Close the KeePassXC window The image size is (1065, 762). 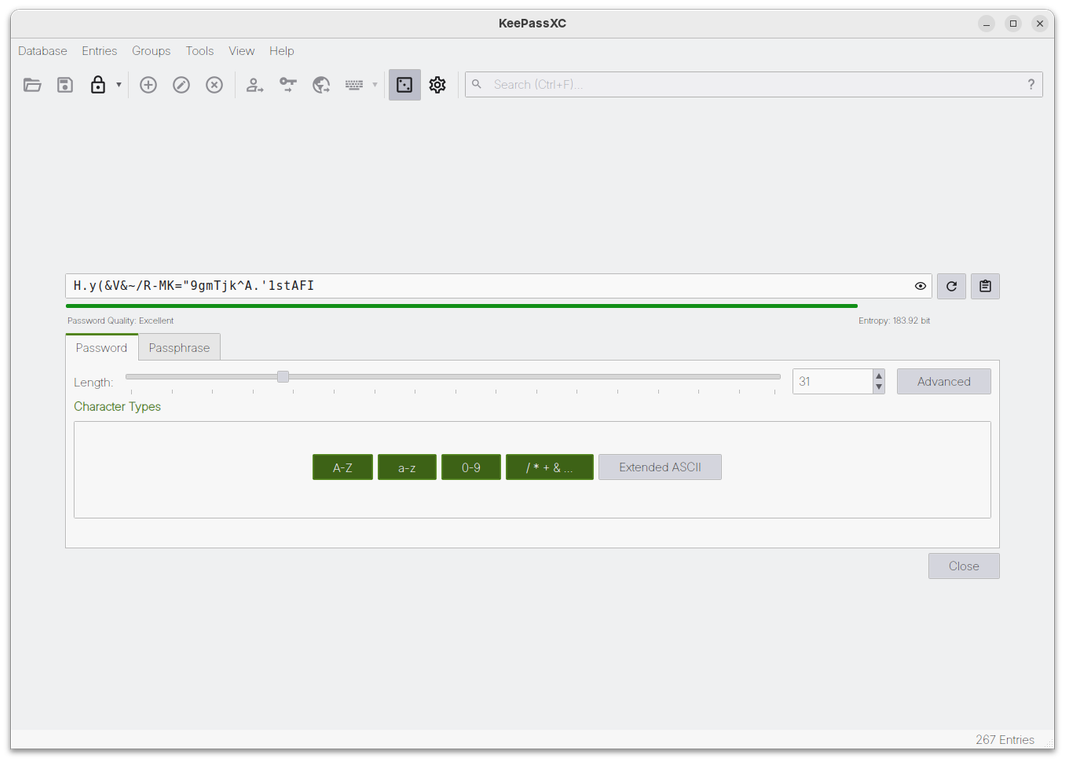pyautogui.click(x=1039, y=24)
